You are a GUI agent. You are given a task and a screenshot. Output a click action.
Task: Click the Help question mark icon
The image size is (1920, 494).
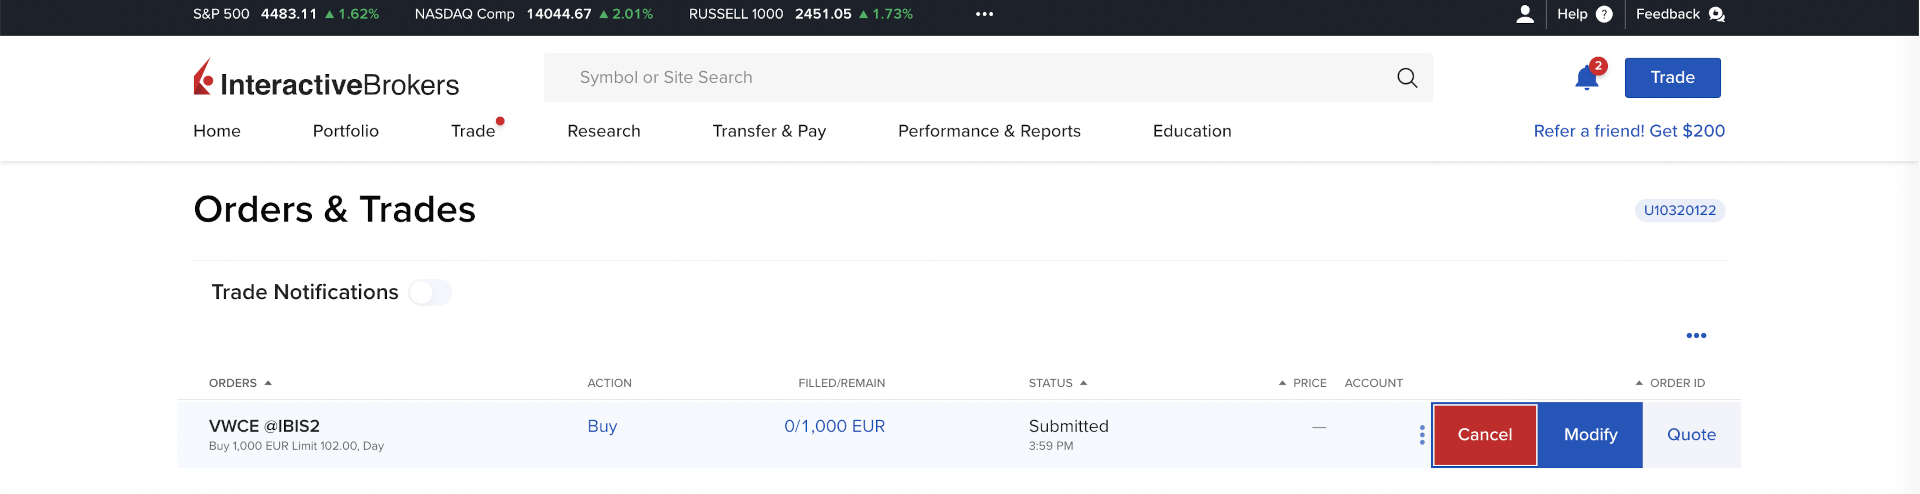point(1604,14)
